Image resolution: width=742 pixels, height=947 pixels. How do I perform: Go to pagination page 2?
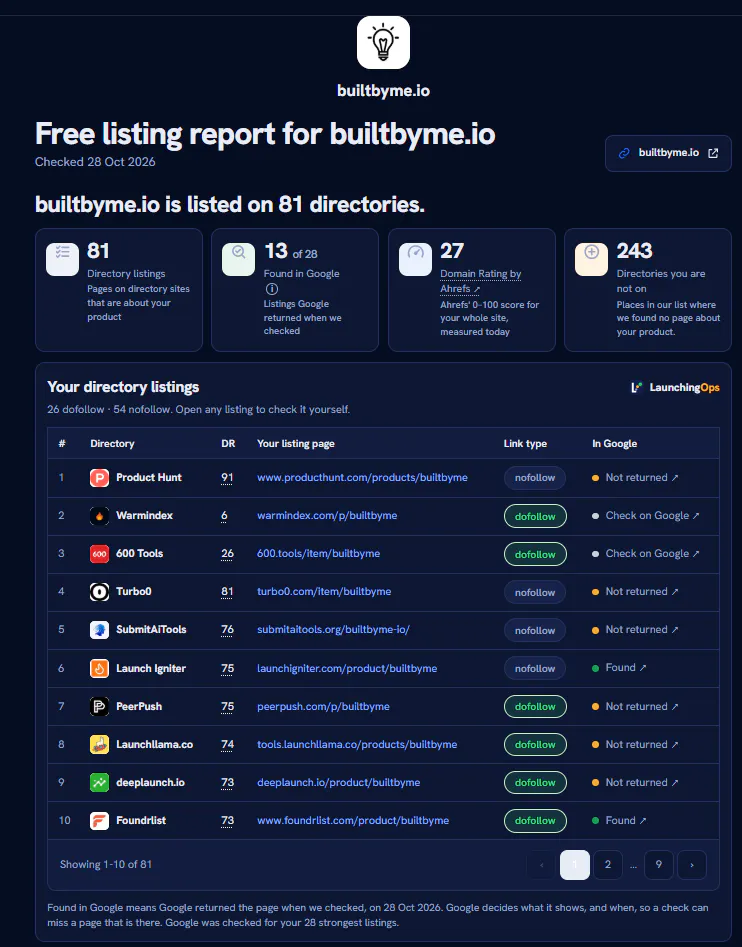pyautogui.click(x=608, y=864)
